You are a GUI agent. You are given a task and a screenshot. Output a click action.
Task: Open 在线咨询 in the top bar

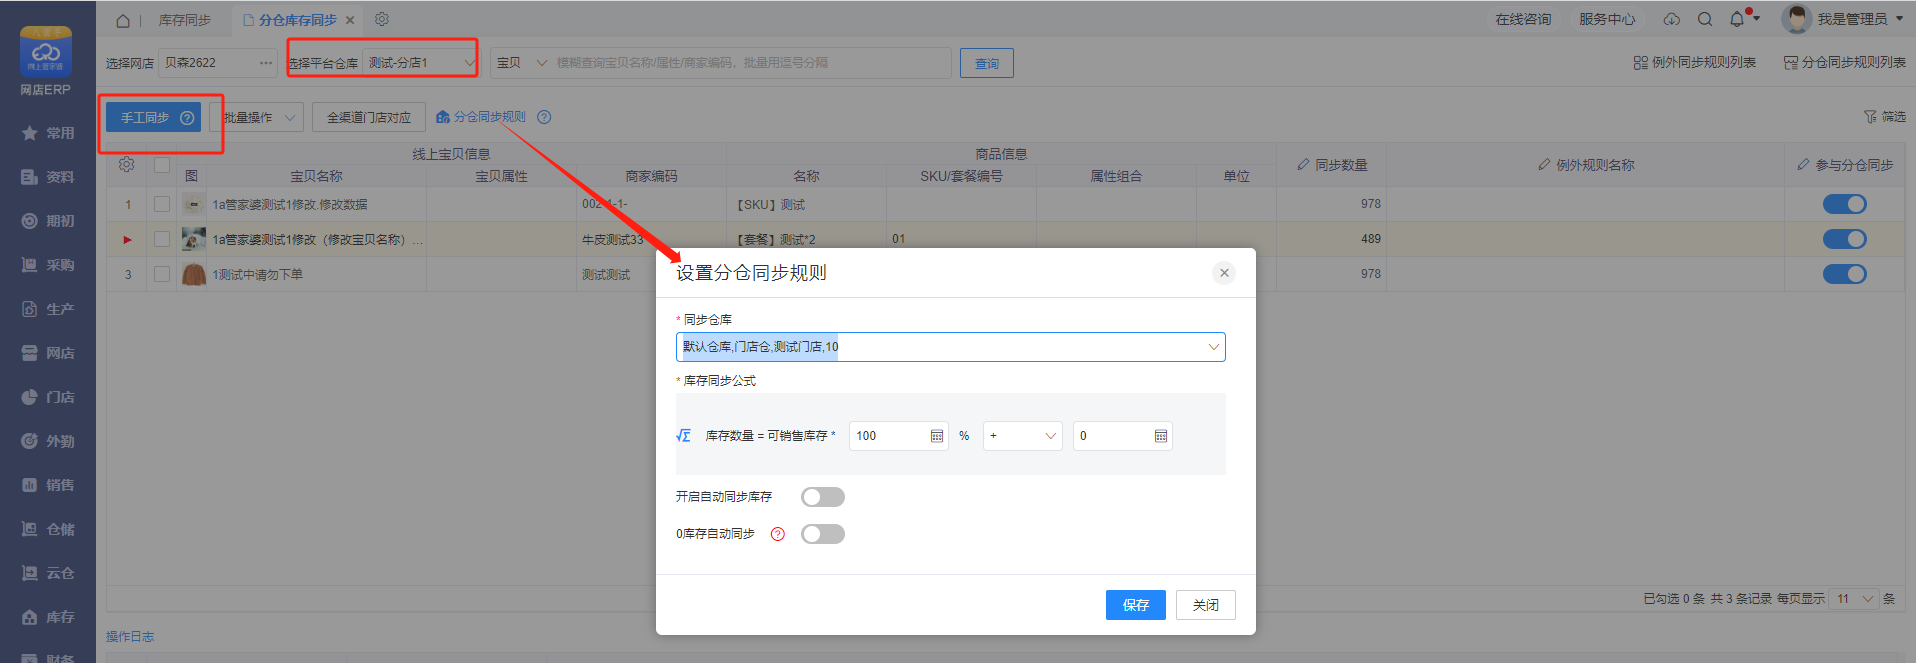pyautogui.click(x=1523, y=19)
